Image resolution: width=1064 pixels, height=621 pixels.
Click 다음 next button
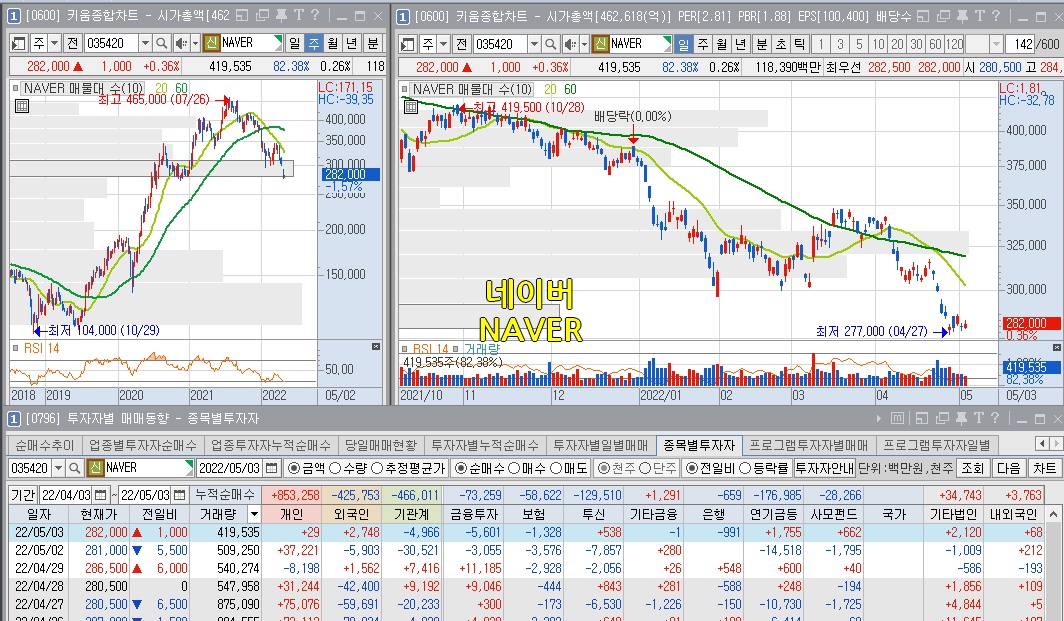coord(1008,468)
